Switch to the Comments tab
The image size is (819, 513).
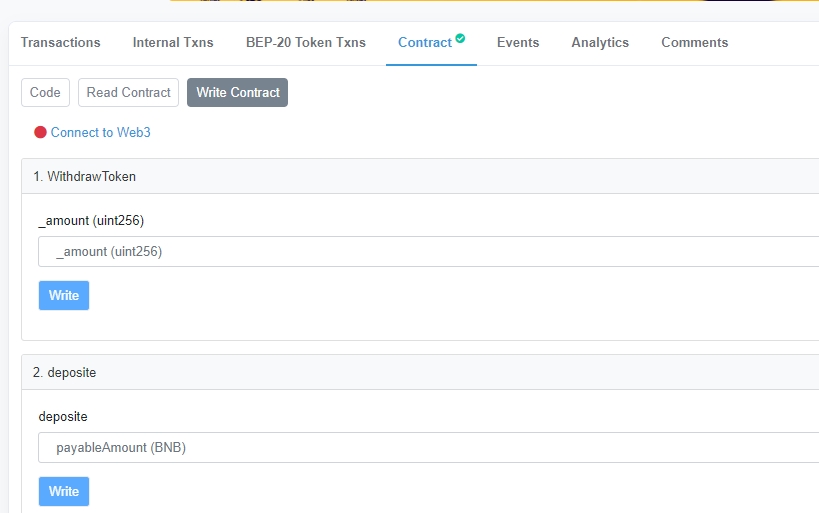(x=694, y=43)
